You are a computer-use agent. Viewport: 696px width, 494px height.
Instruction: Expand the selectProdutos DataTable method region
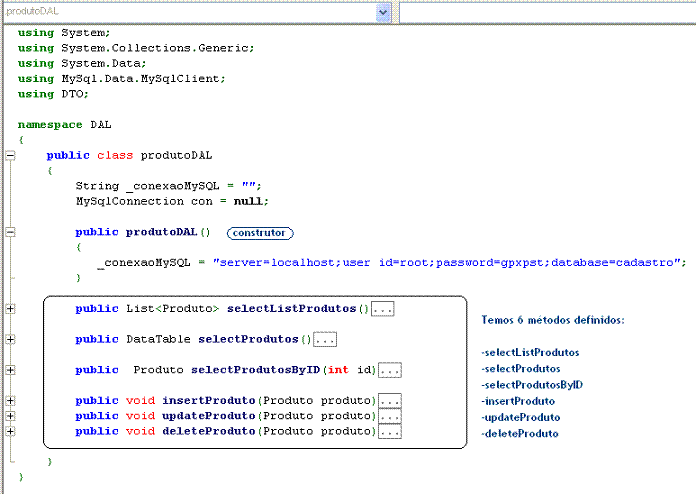pos(10,340)
